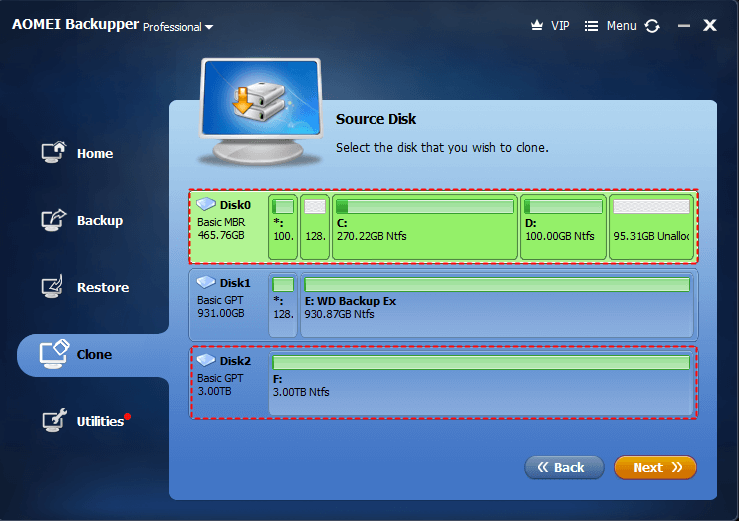Select the 95.31GB Unallocated space
This screenshot has width=739, height=521.
[651, 227]
